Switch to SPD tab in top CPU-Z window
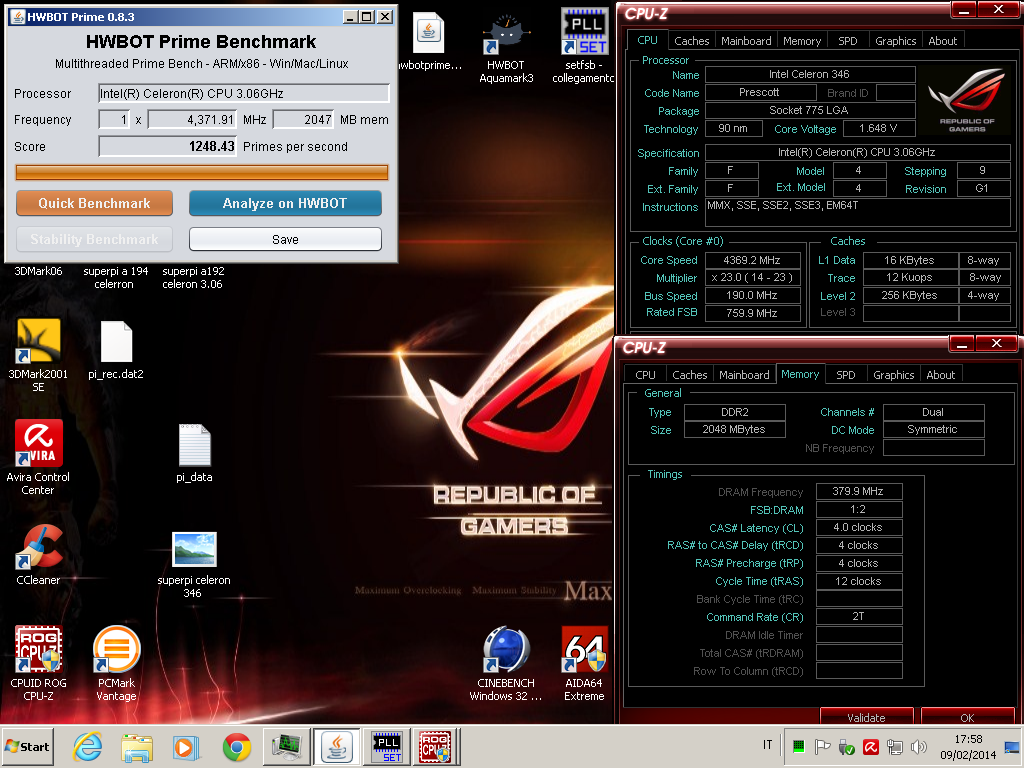 pos(848,40)
